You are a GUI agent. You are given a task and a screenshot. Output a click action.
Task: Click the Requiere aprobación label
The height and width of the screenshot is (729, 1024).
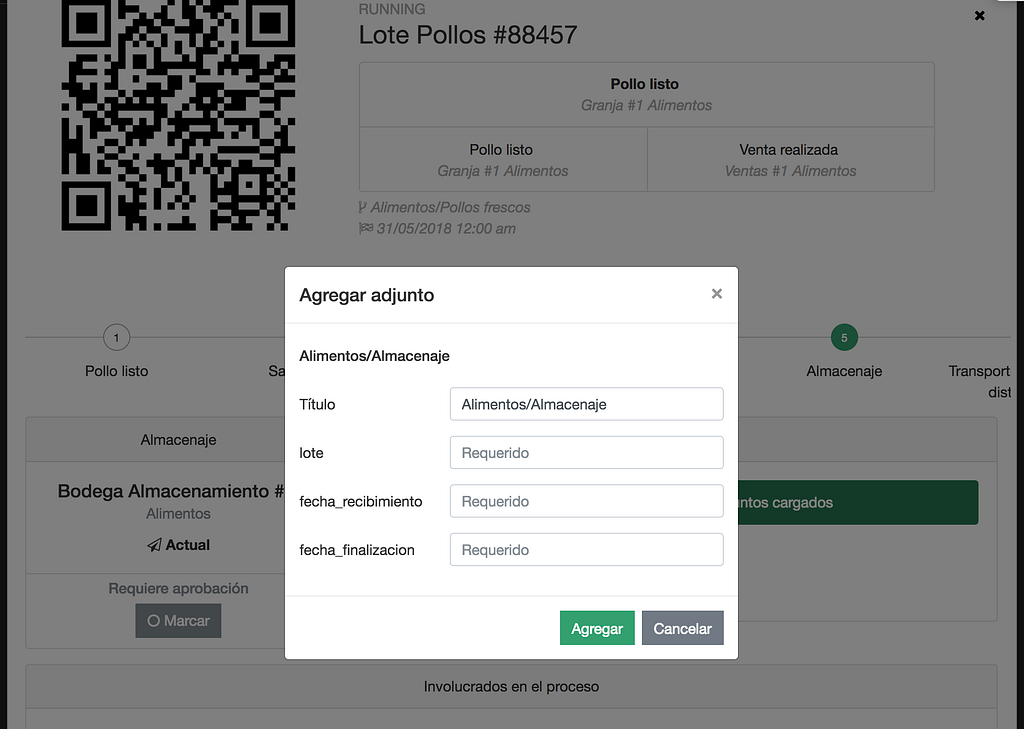178,589
